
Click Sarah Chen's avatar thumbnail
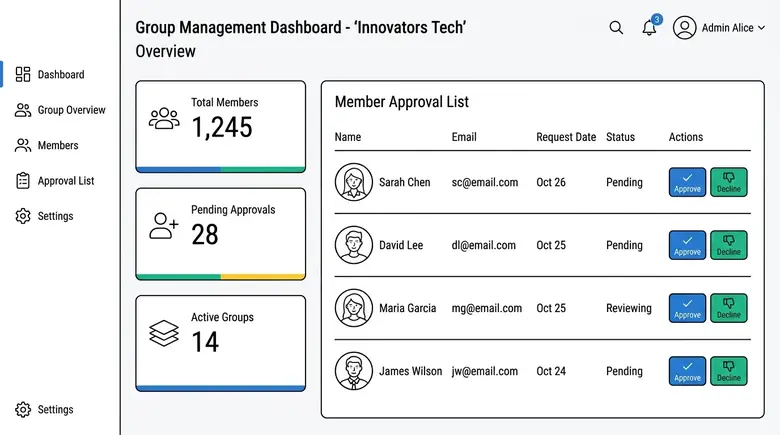pyautogui.click(x=354, y=182)
